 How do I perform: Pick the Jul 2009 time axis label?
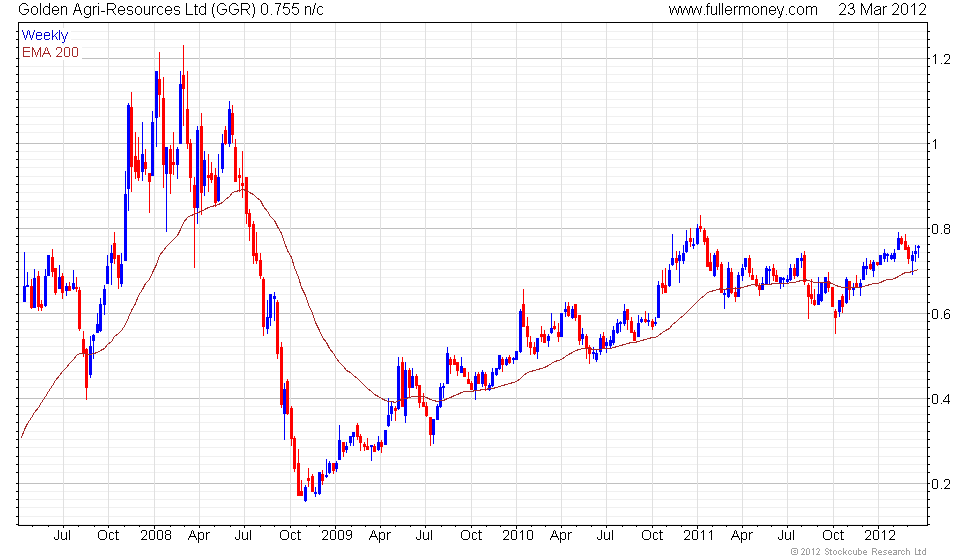(x=424, y=536)
